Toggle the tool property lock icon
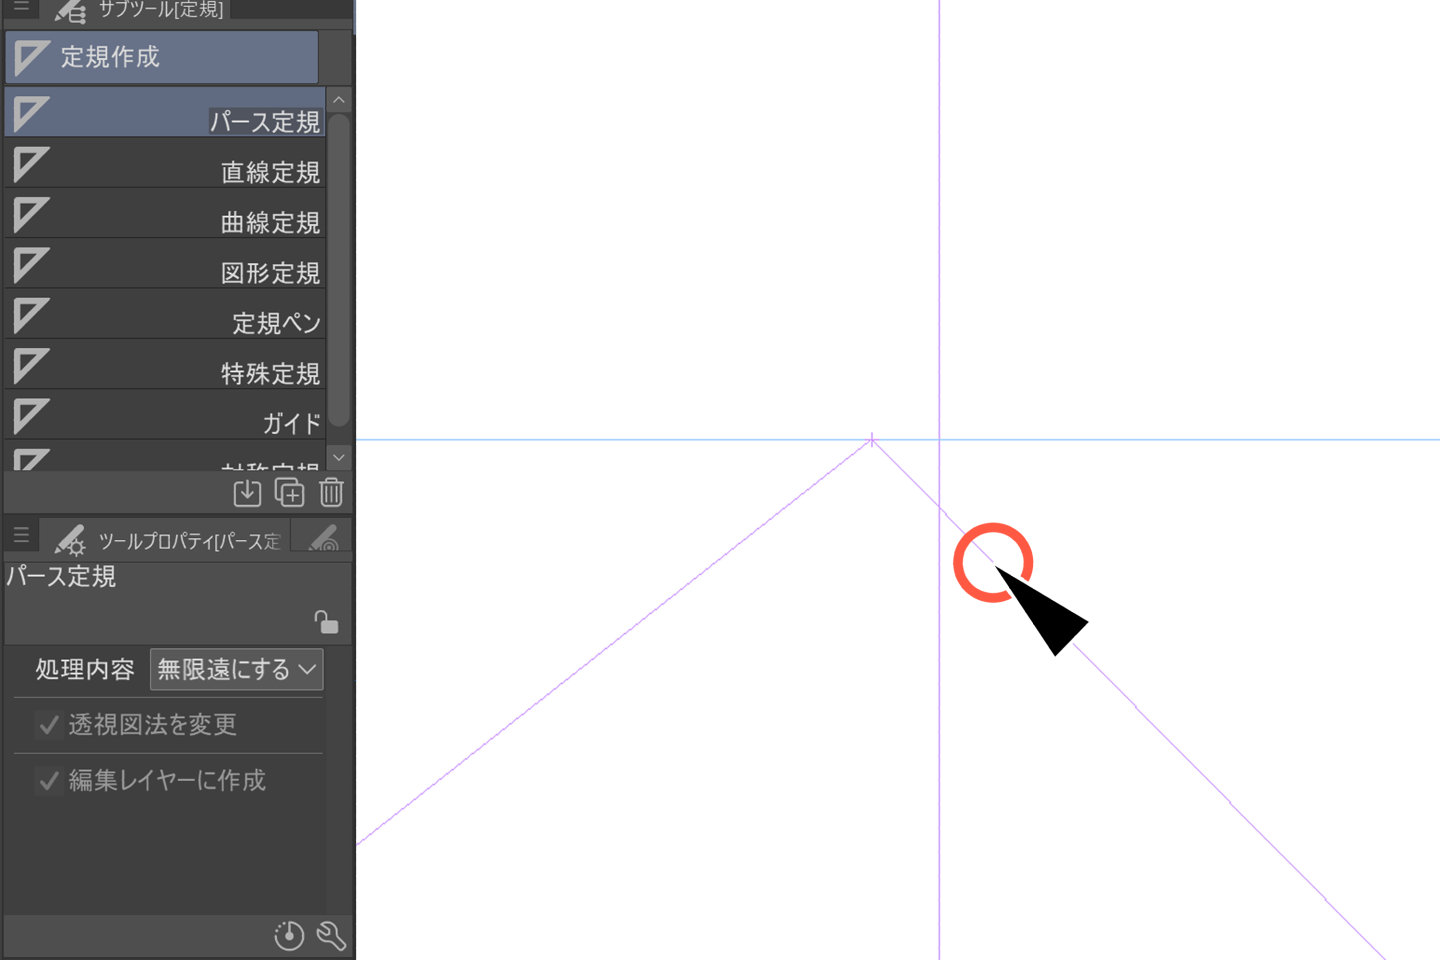1440x960 pixels. (326, 622)
